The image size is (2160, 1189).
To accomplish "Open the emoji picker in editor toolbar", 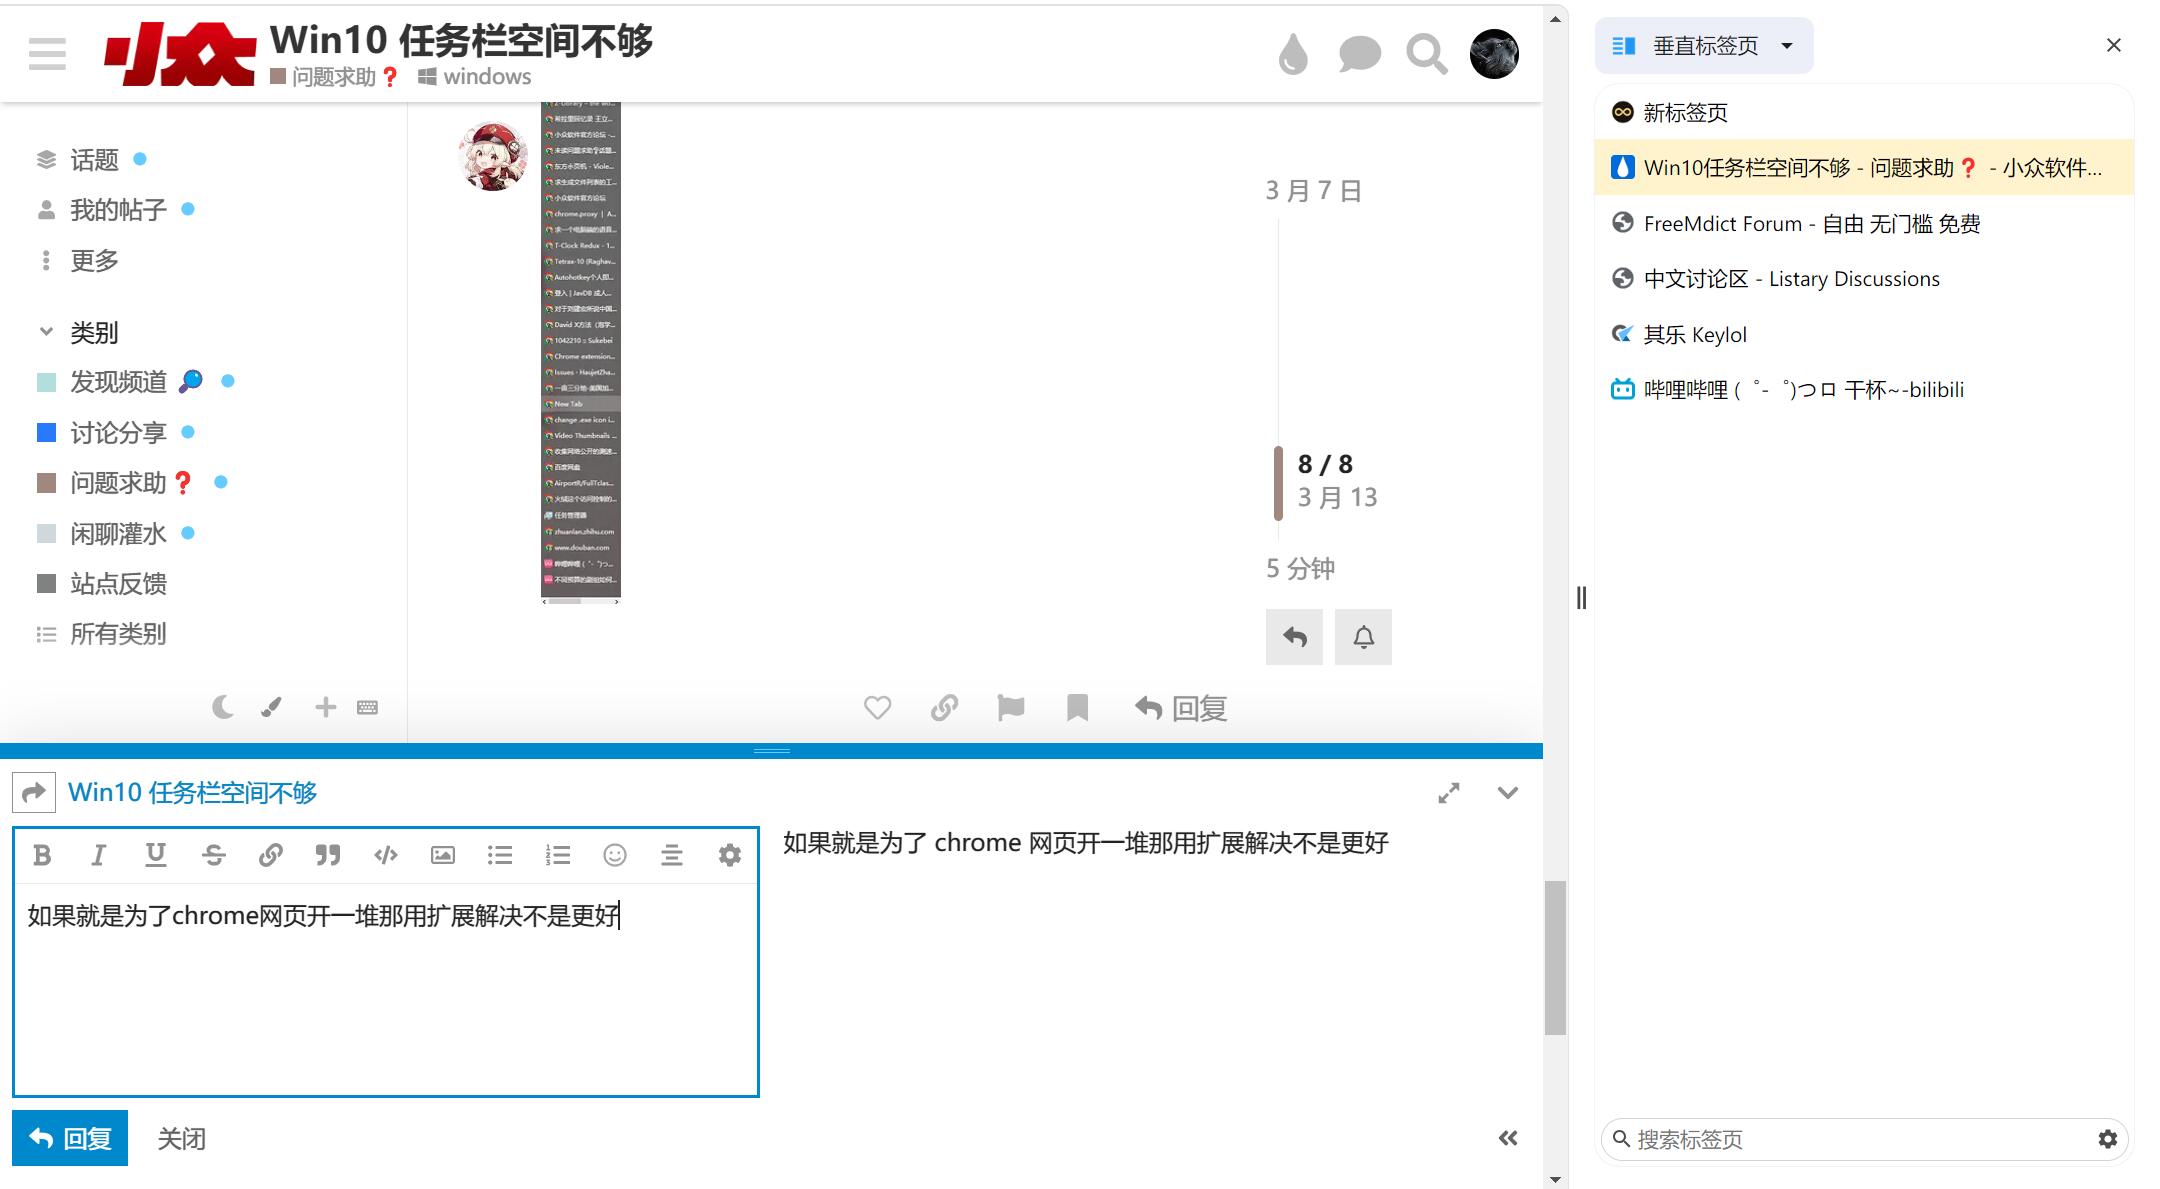I will pos(615,855).
